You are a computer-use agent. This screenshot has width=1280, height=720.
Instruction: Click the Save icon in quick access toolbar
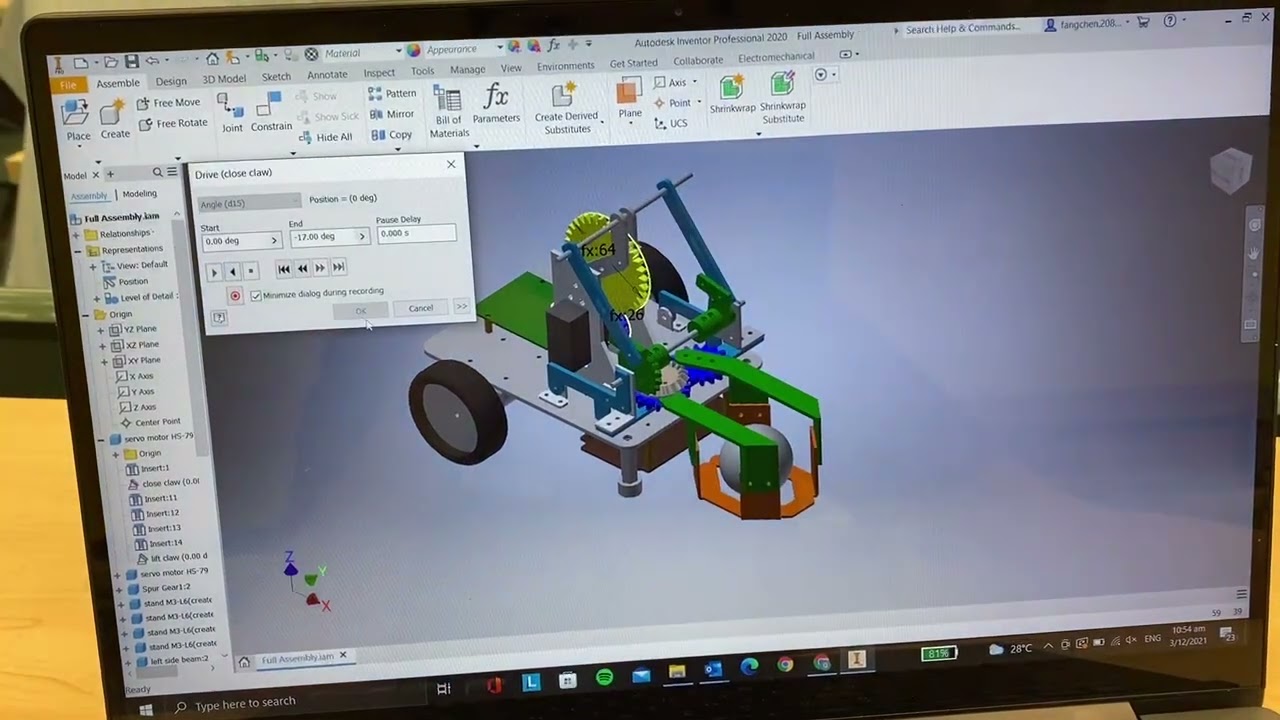[x=131, y=62]
